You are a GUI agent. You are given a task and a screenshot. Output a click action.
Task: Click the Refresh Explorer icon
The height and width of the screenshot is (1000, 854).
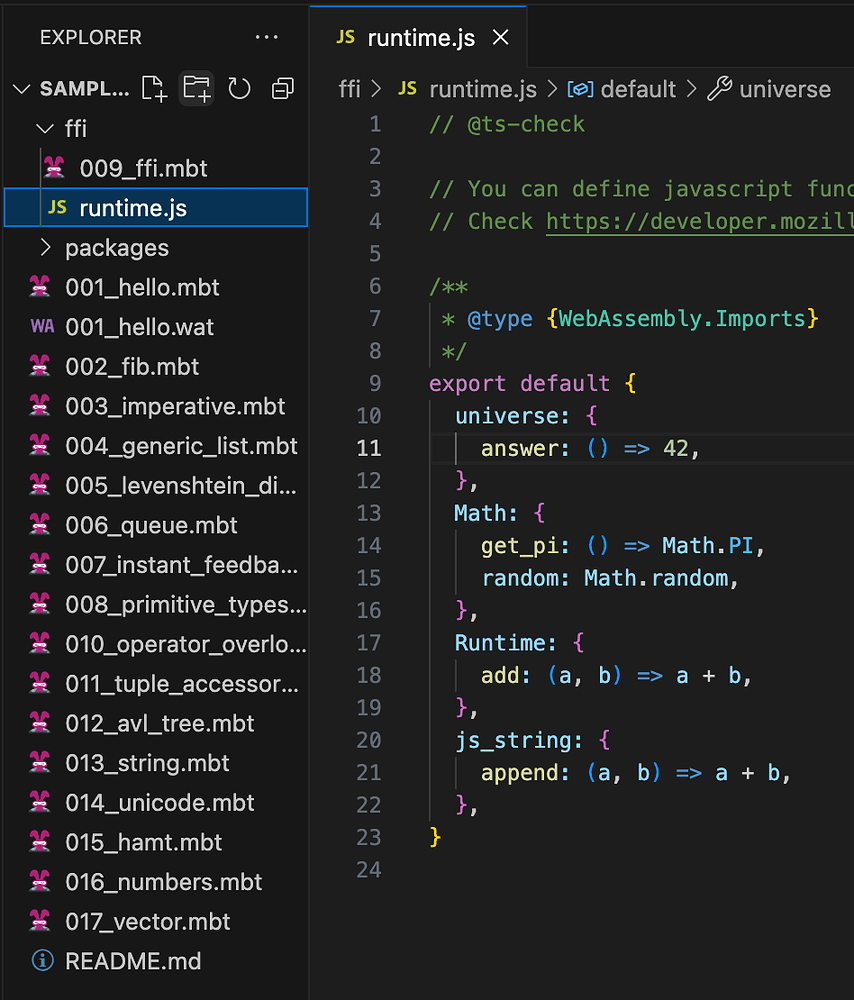(x=239, y=88)
